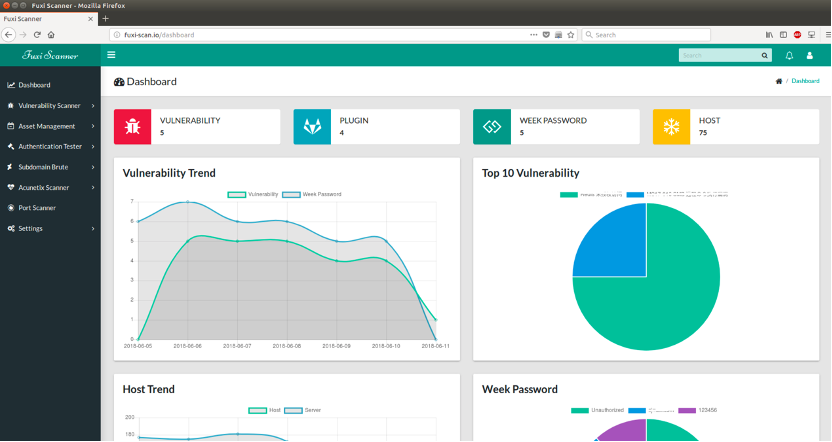The height and width of the screenshot is (442, 832).
Task: Open the notifications bell icon
Action: point(789,55)
